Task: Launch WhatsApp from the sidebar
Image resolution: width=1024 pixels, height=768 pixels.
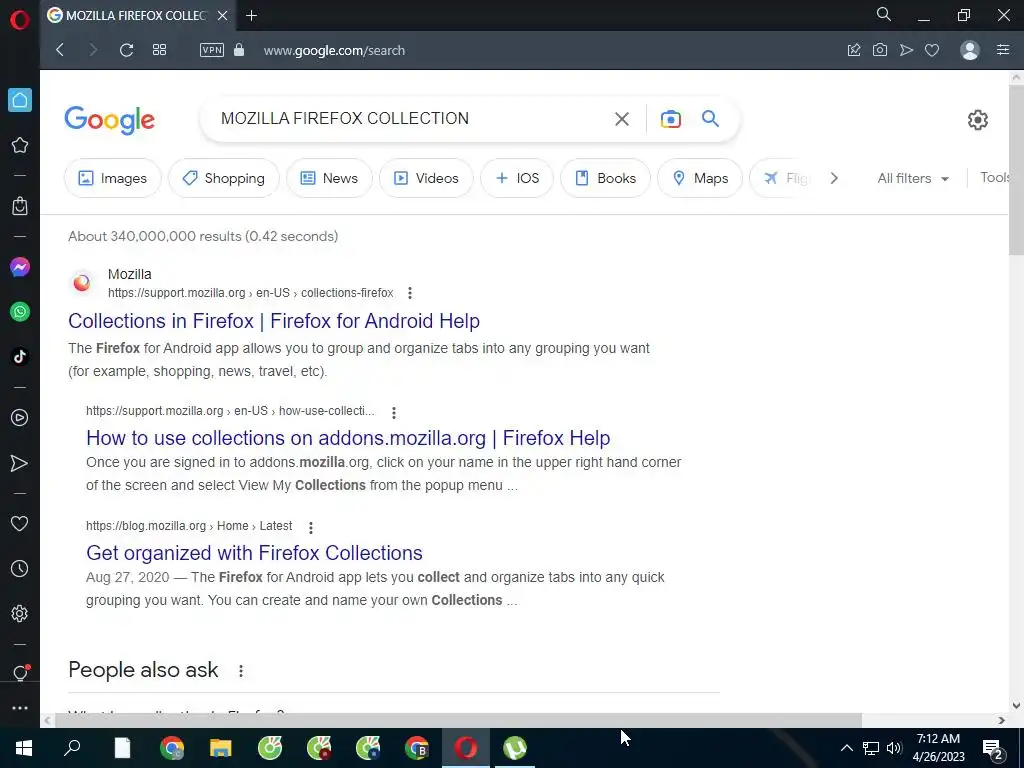Action: (20, 312)
